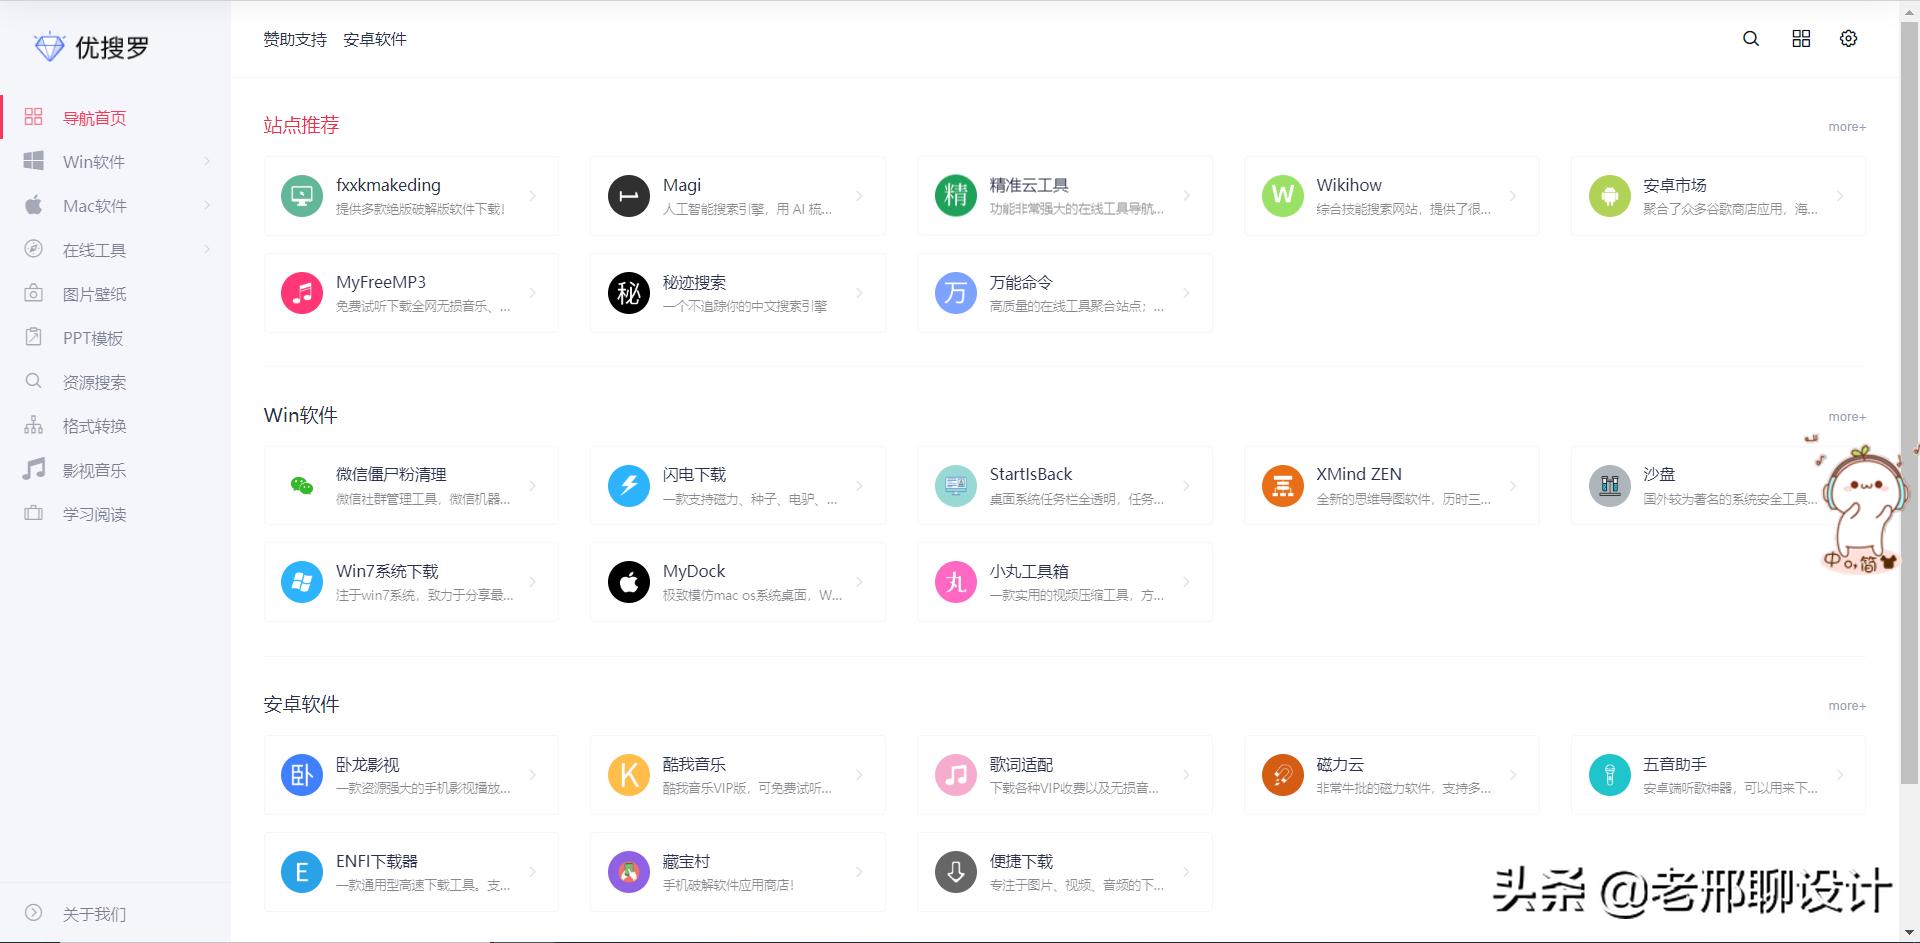1920x943 pixels.
Task: Expand the Win软件 sidebar submenu
Action: click(207, 162)
